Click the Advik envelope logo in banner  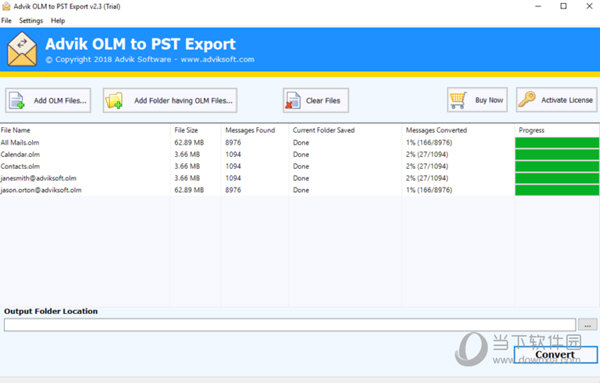coord(22,49)
